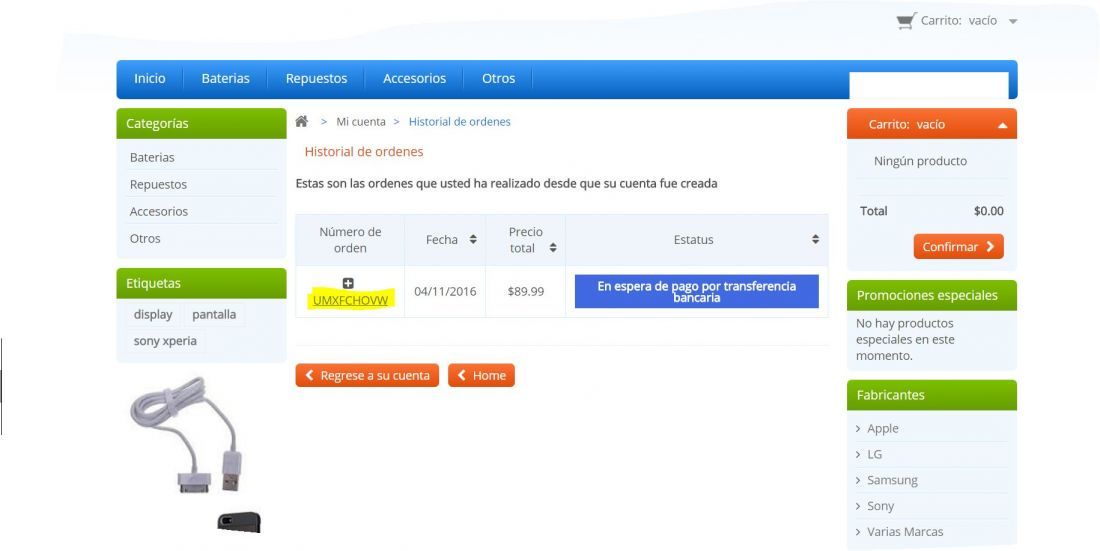The width and height of the screenshot is (1100, 551).
Task: Open LG manufacturer link
Action: (x=875, y=454)
